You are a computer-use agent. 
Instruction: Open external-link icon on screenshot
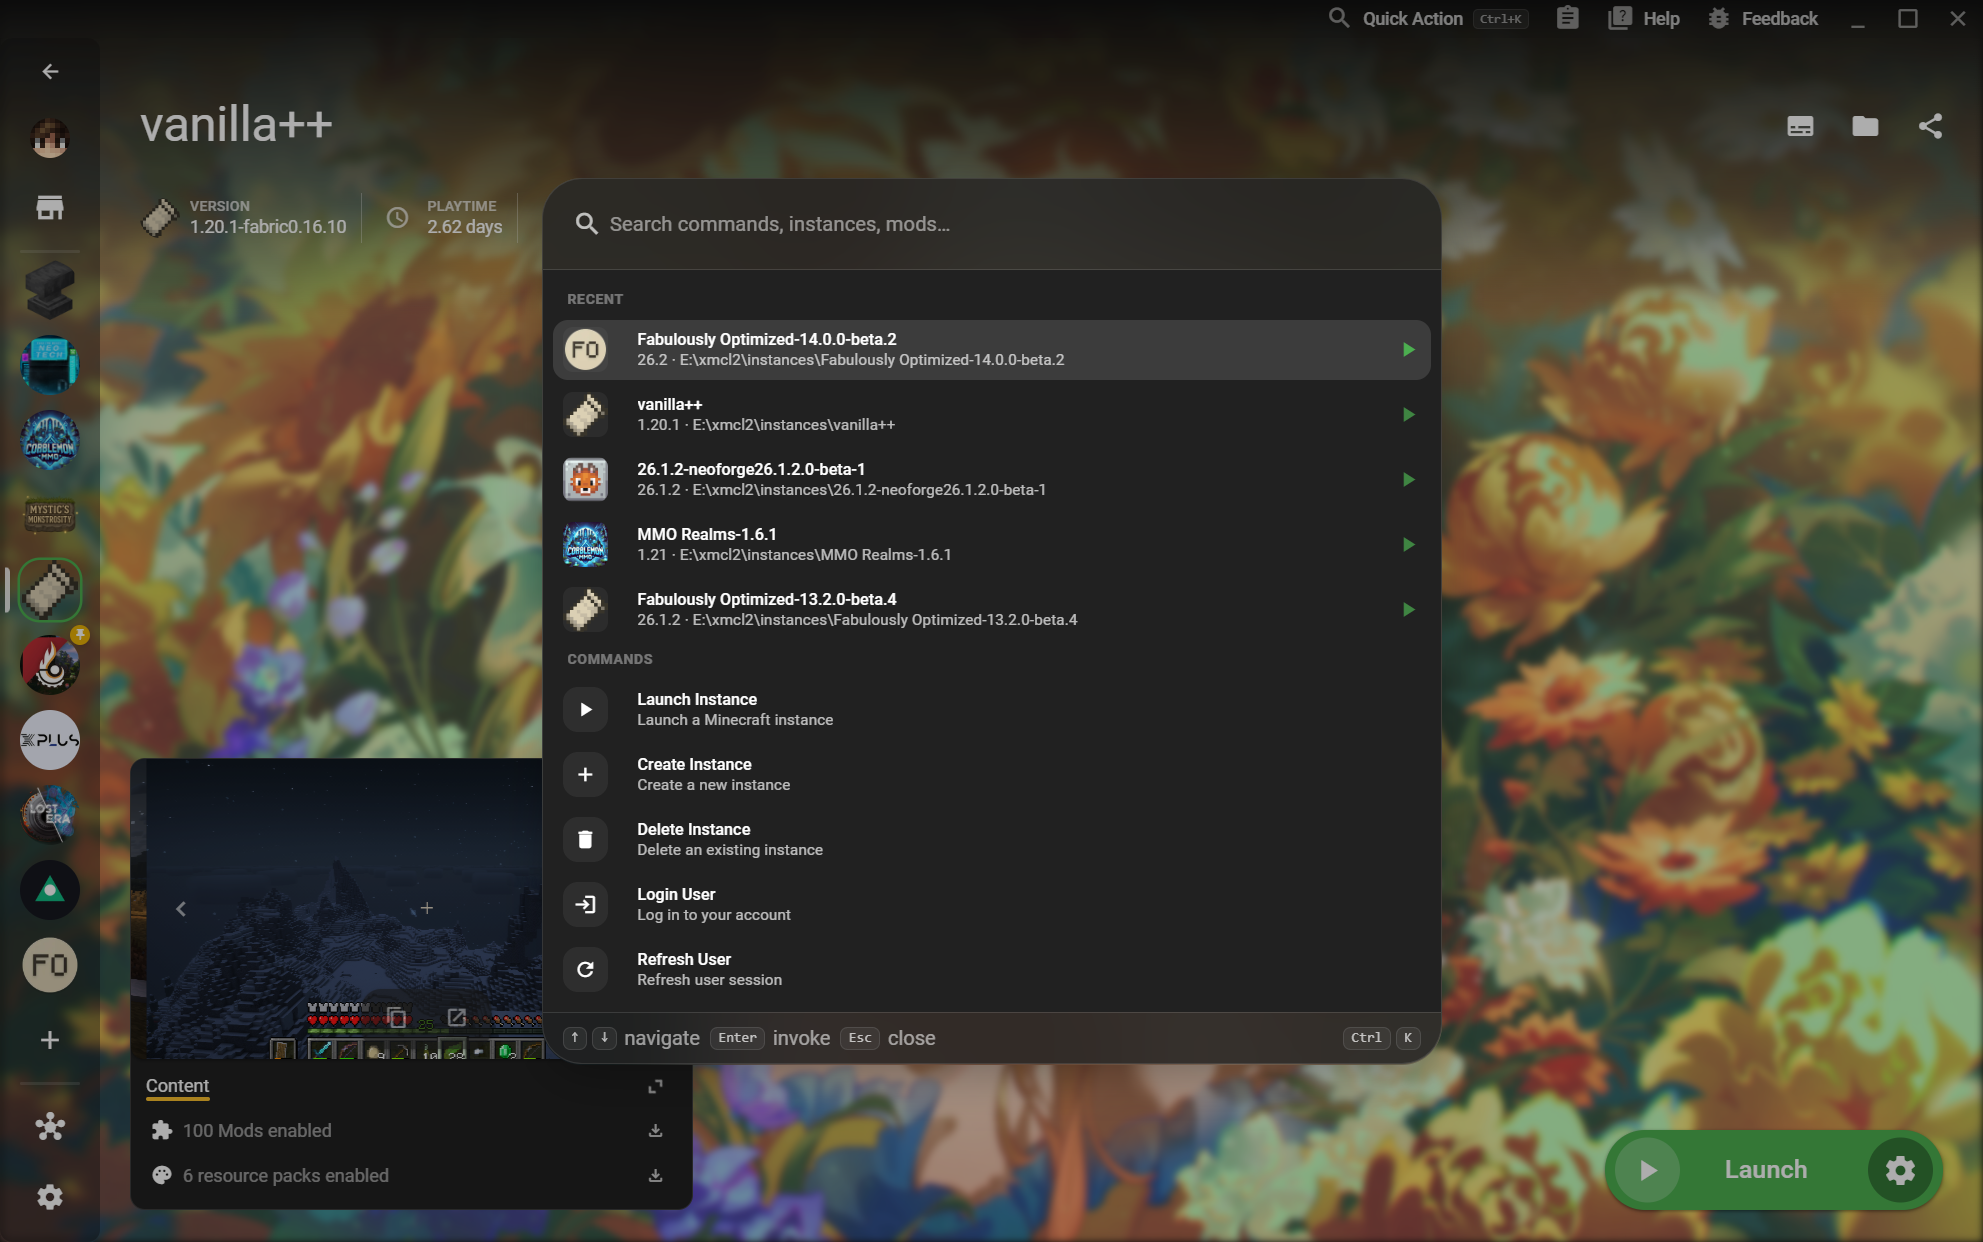[x=457, y=1018]
